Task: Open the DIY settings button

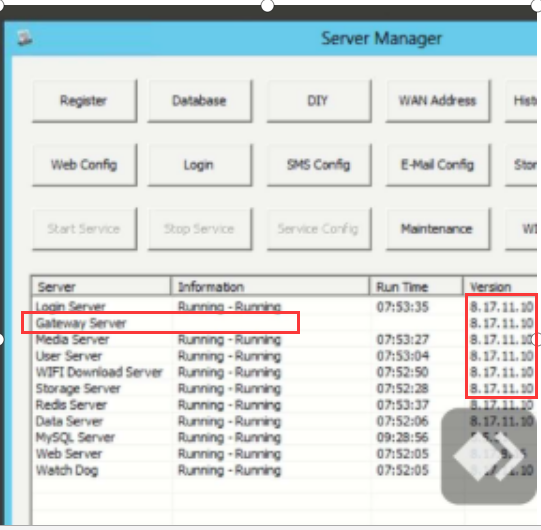Action: [x=319, y=101]
